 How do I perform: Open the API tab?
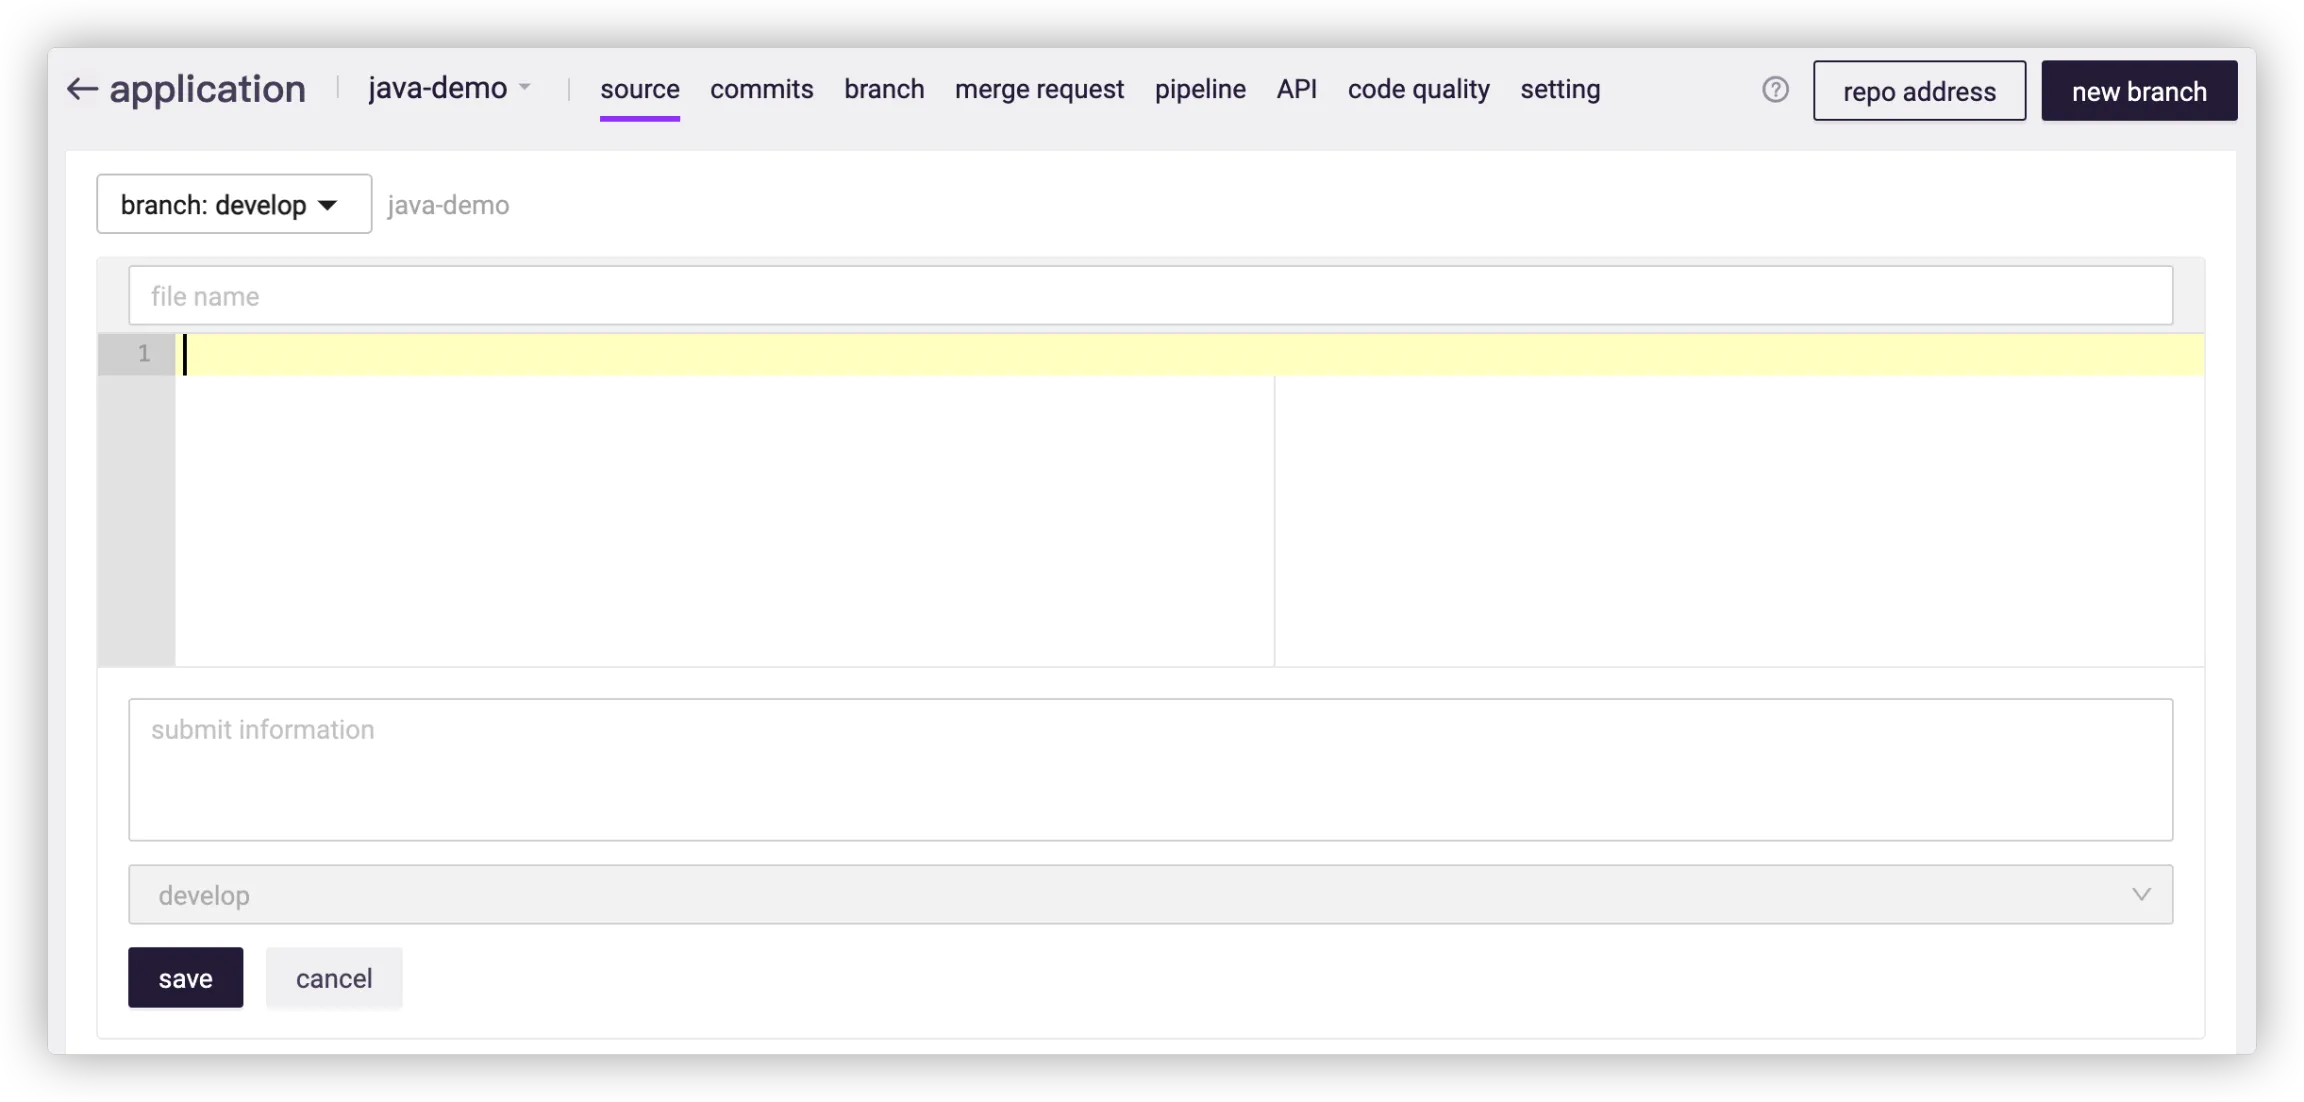coord(1296,90)
